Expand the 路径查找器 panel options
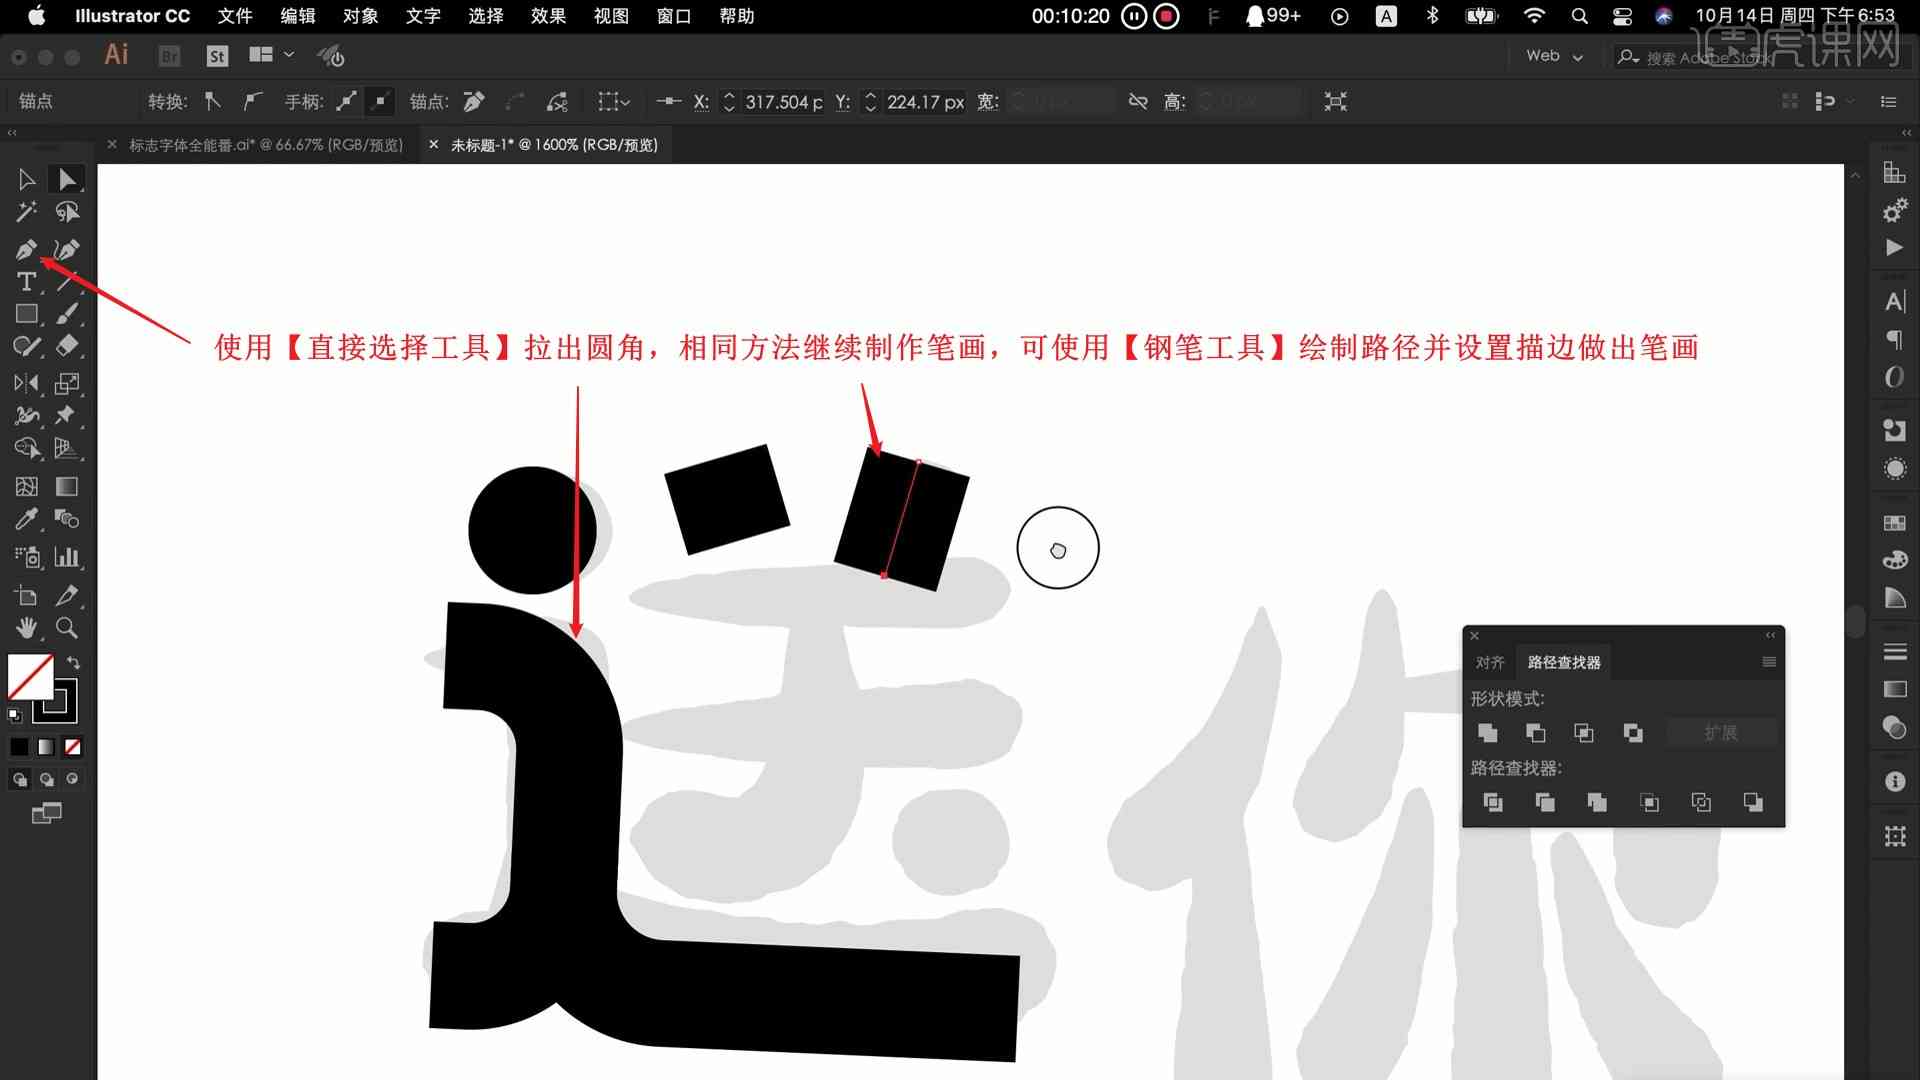Image resolution: width=1920 pixels, height=1080 pixels. click(x=1766, y=661)
